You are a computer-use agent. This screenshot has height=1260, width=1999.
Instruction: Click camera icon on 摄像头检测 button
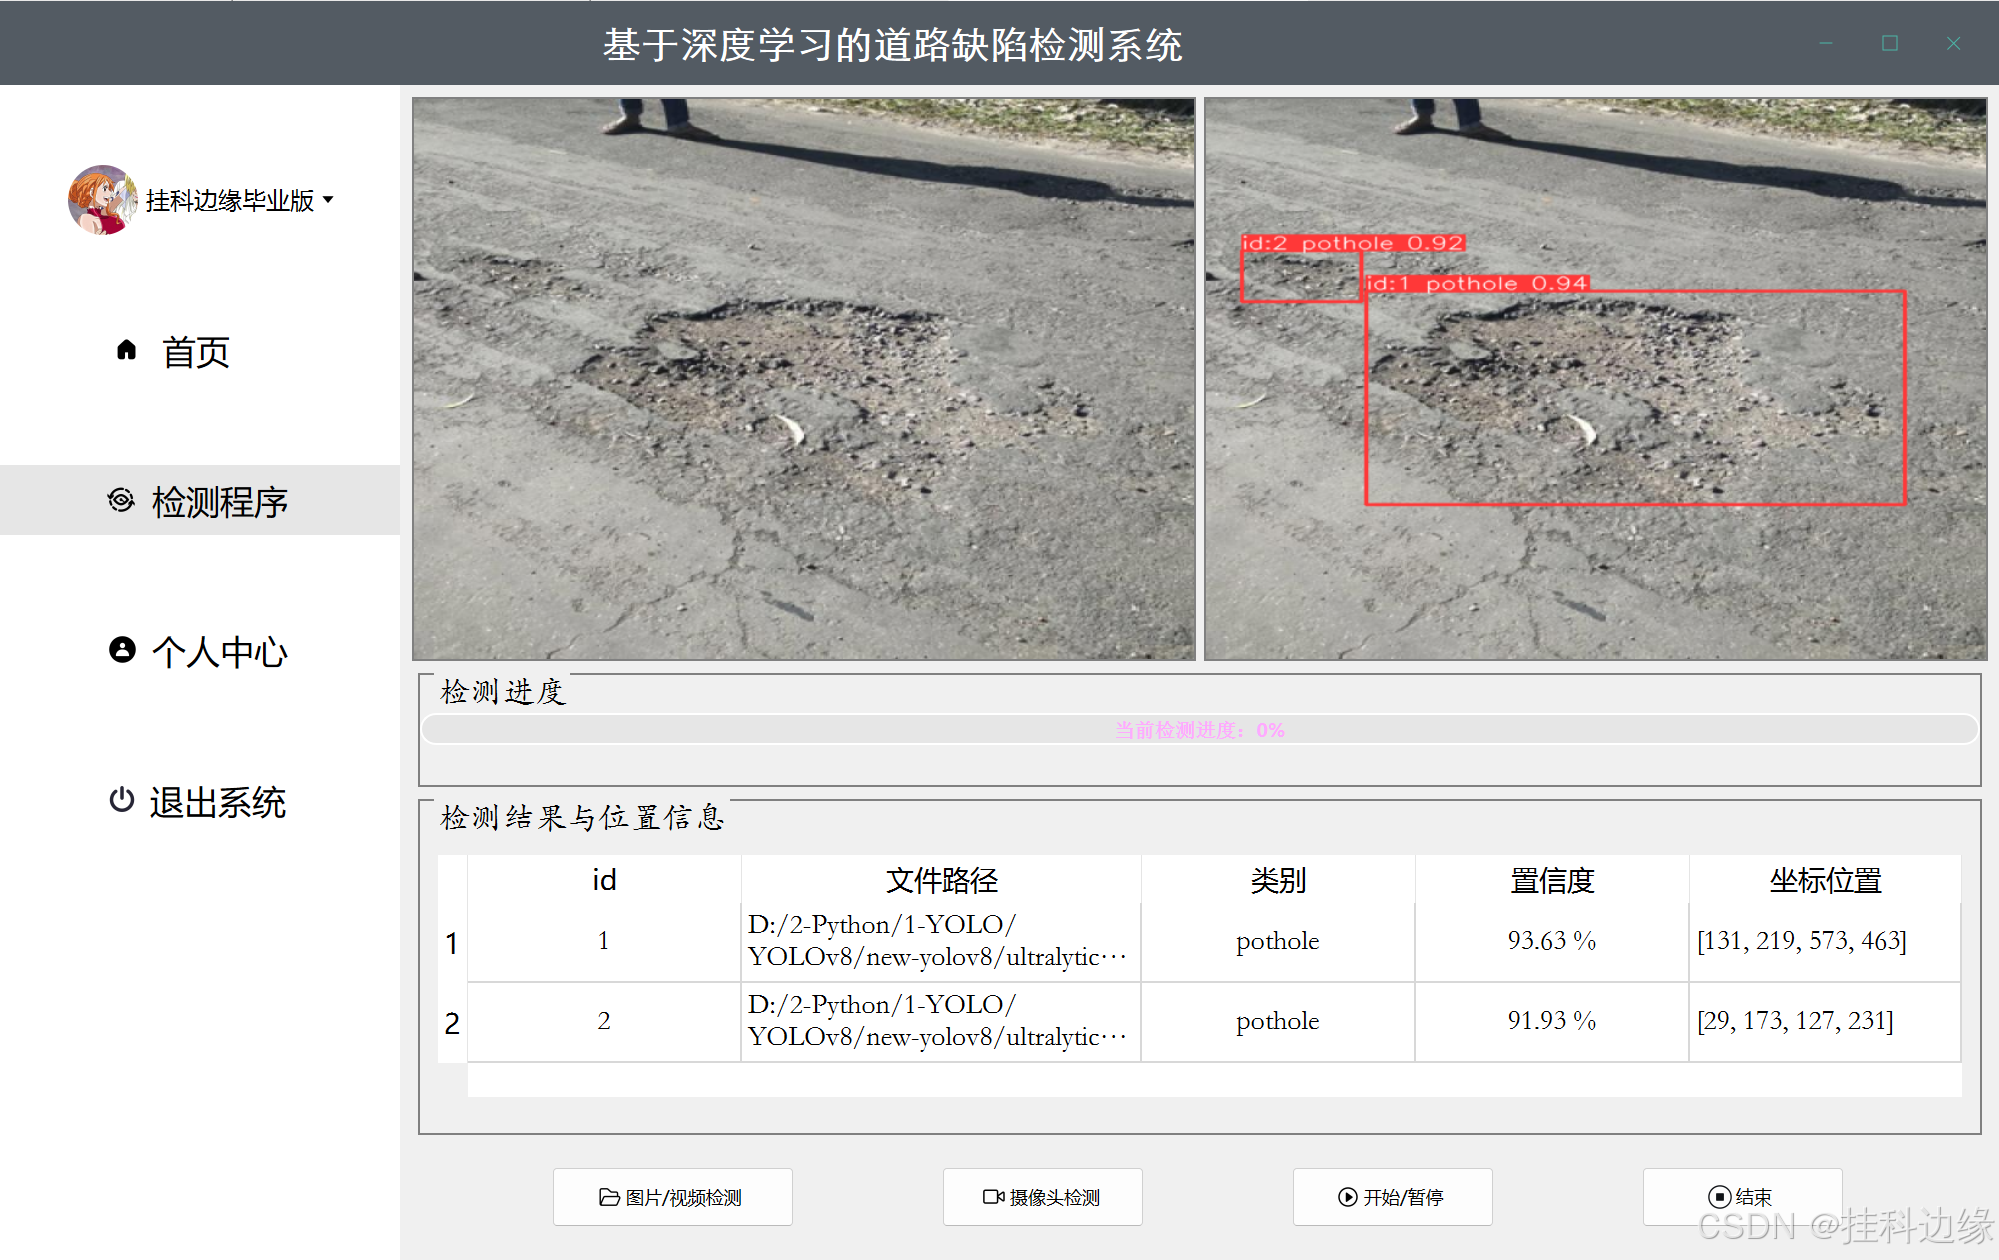[x=993, y=1197]
